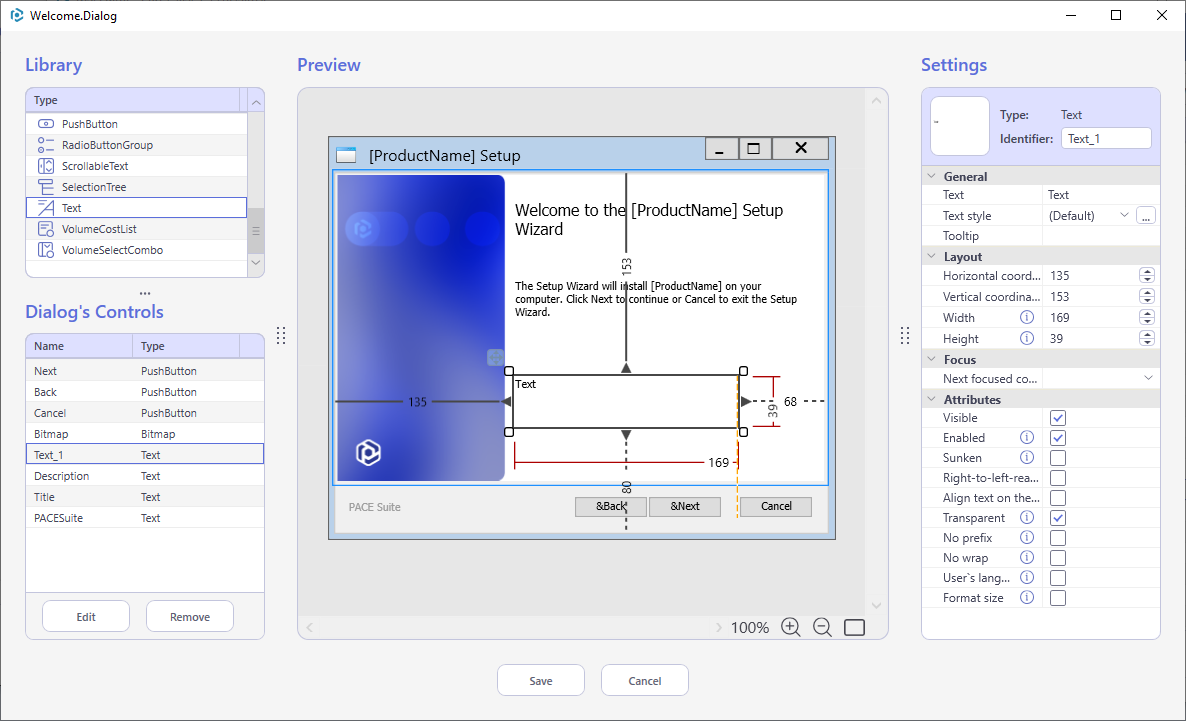
Task: Click &Next button in preview
Action: click(x=685, y=506)
